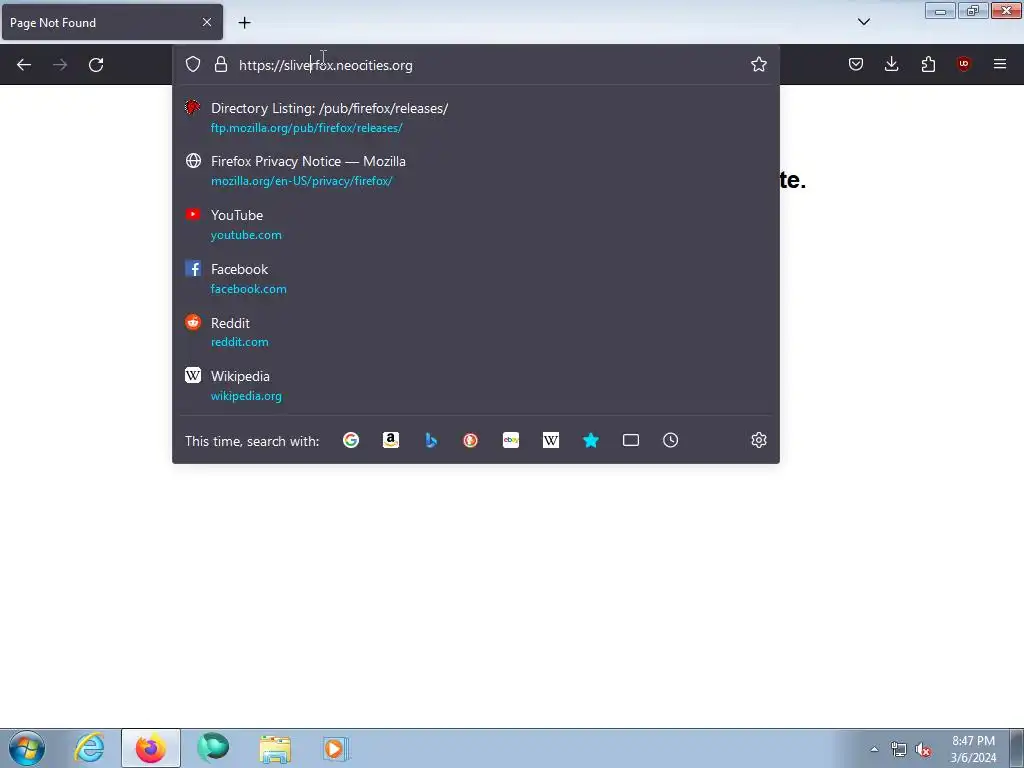The height and width of the screenshot is (768, 1024).
Task: Choose the Facebook suggestion
Action: point(475,278)
